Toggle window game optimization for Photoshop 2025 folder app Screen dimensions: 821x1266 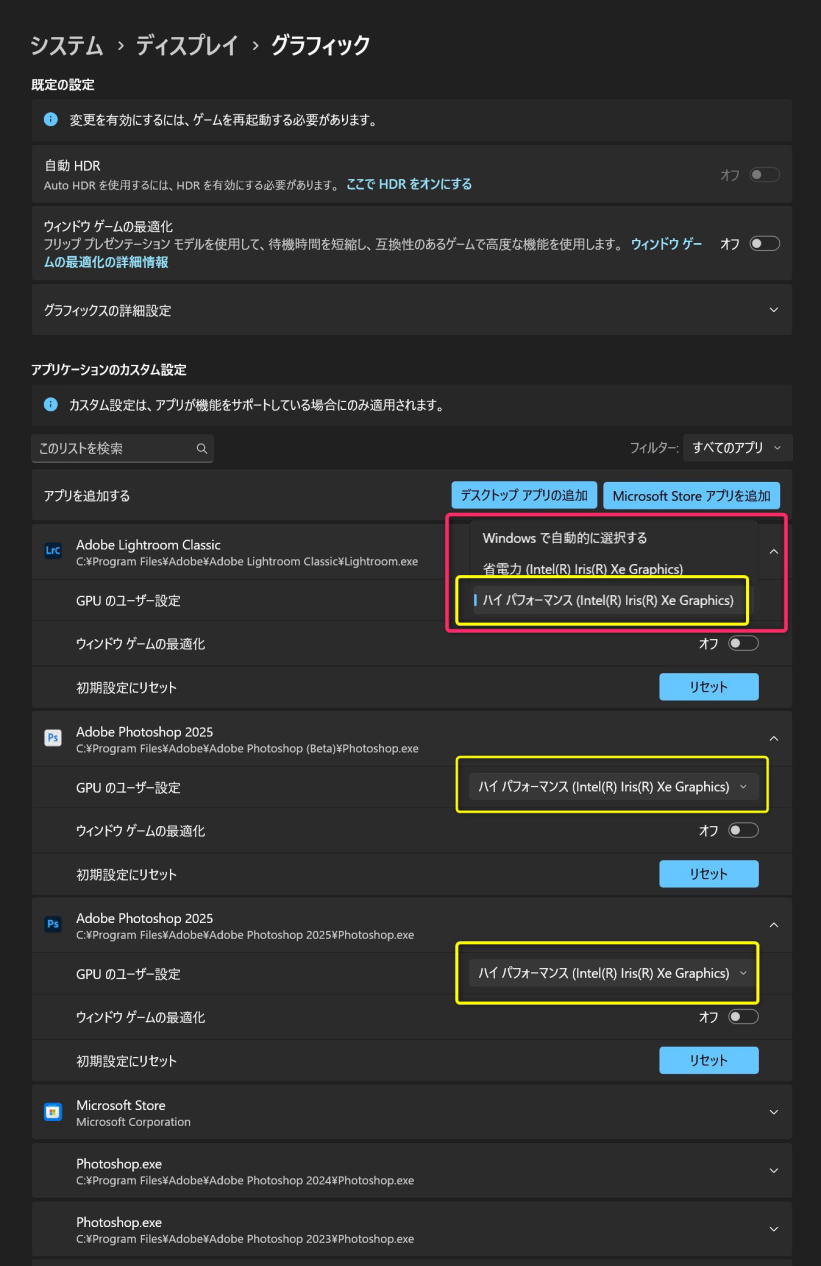coord(743,1017)
